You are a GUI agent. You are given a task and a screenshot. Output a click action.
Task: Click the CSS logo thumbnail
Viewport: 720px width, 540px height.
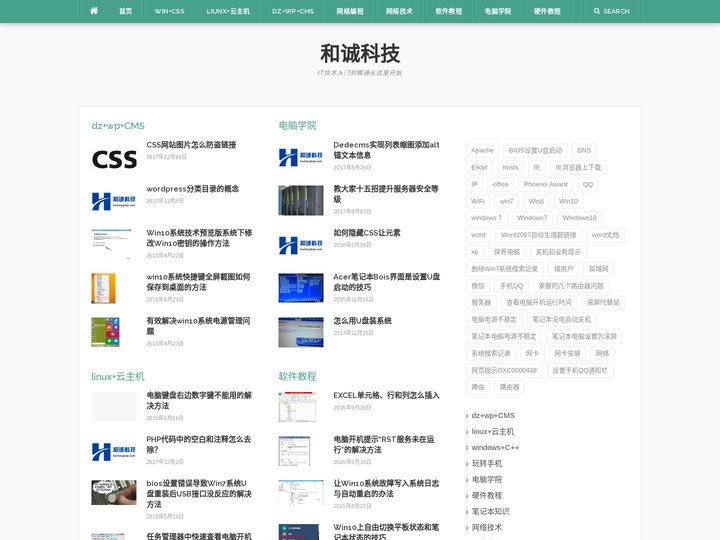[x=114, y=159]
